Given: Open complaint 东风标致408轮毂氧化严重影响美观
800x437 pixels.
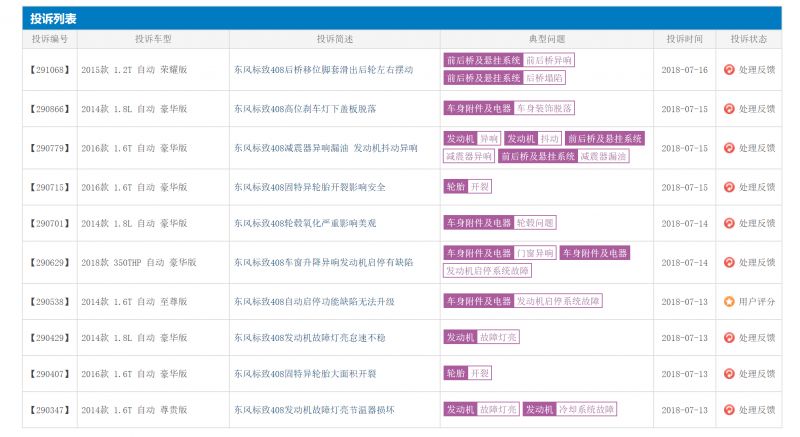Looking at the screenshot, I should [305, 223].
